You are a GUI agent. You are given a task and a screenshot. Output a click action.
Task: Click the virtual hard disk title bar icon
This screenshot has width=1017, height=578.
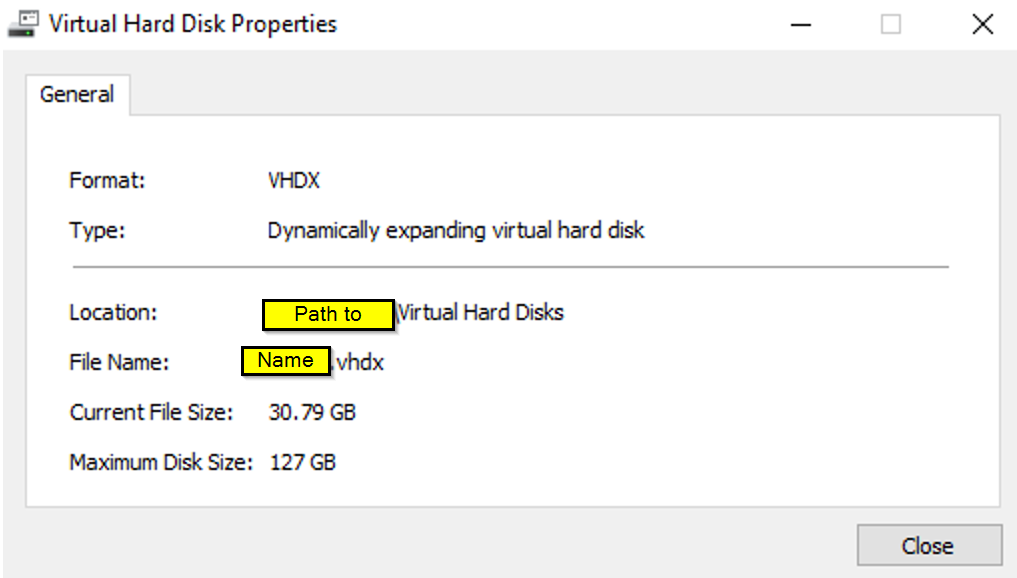[23, 24]
